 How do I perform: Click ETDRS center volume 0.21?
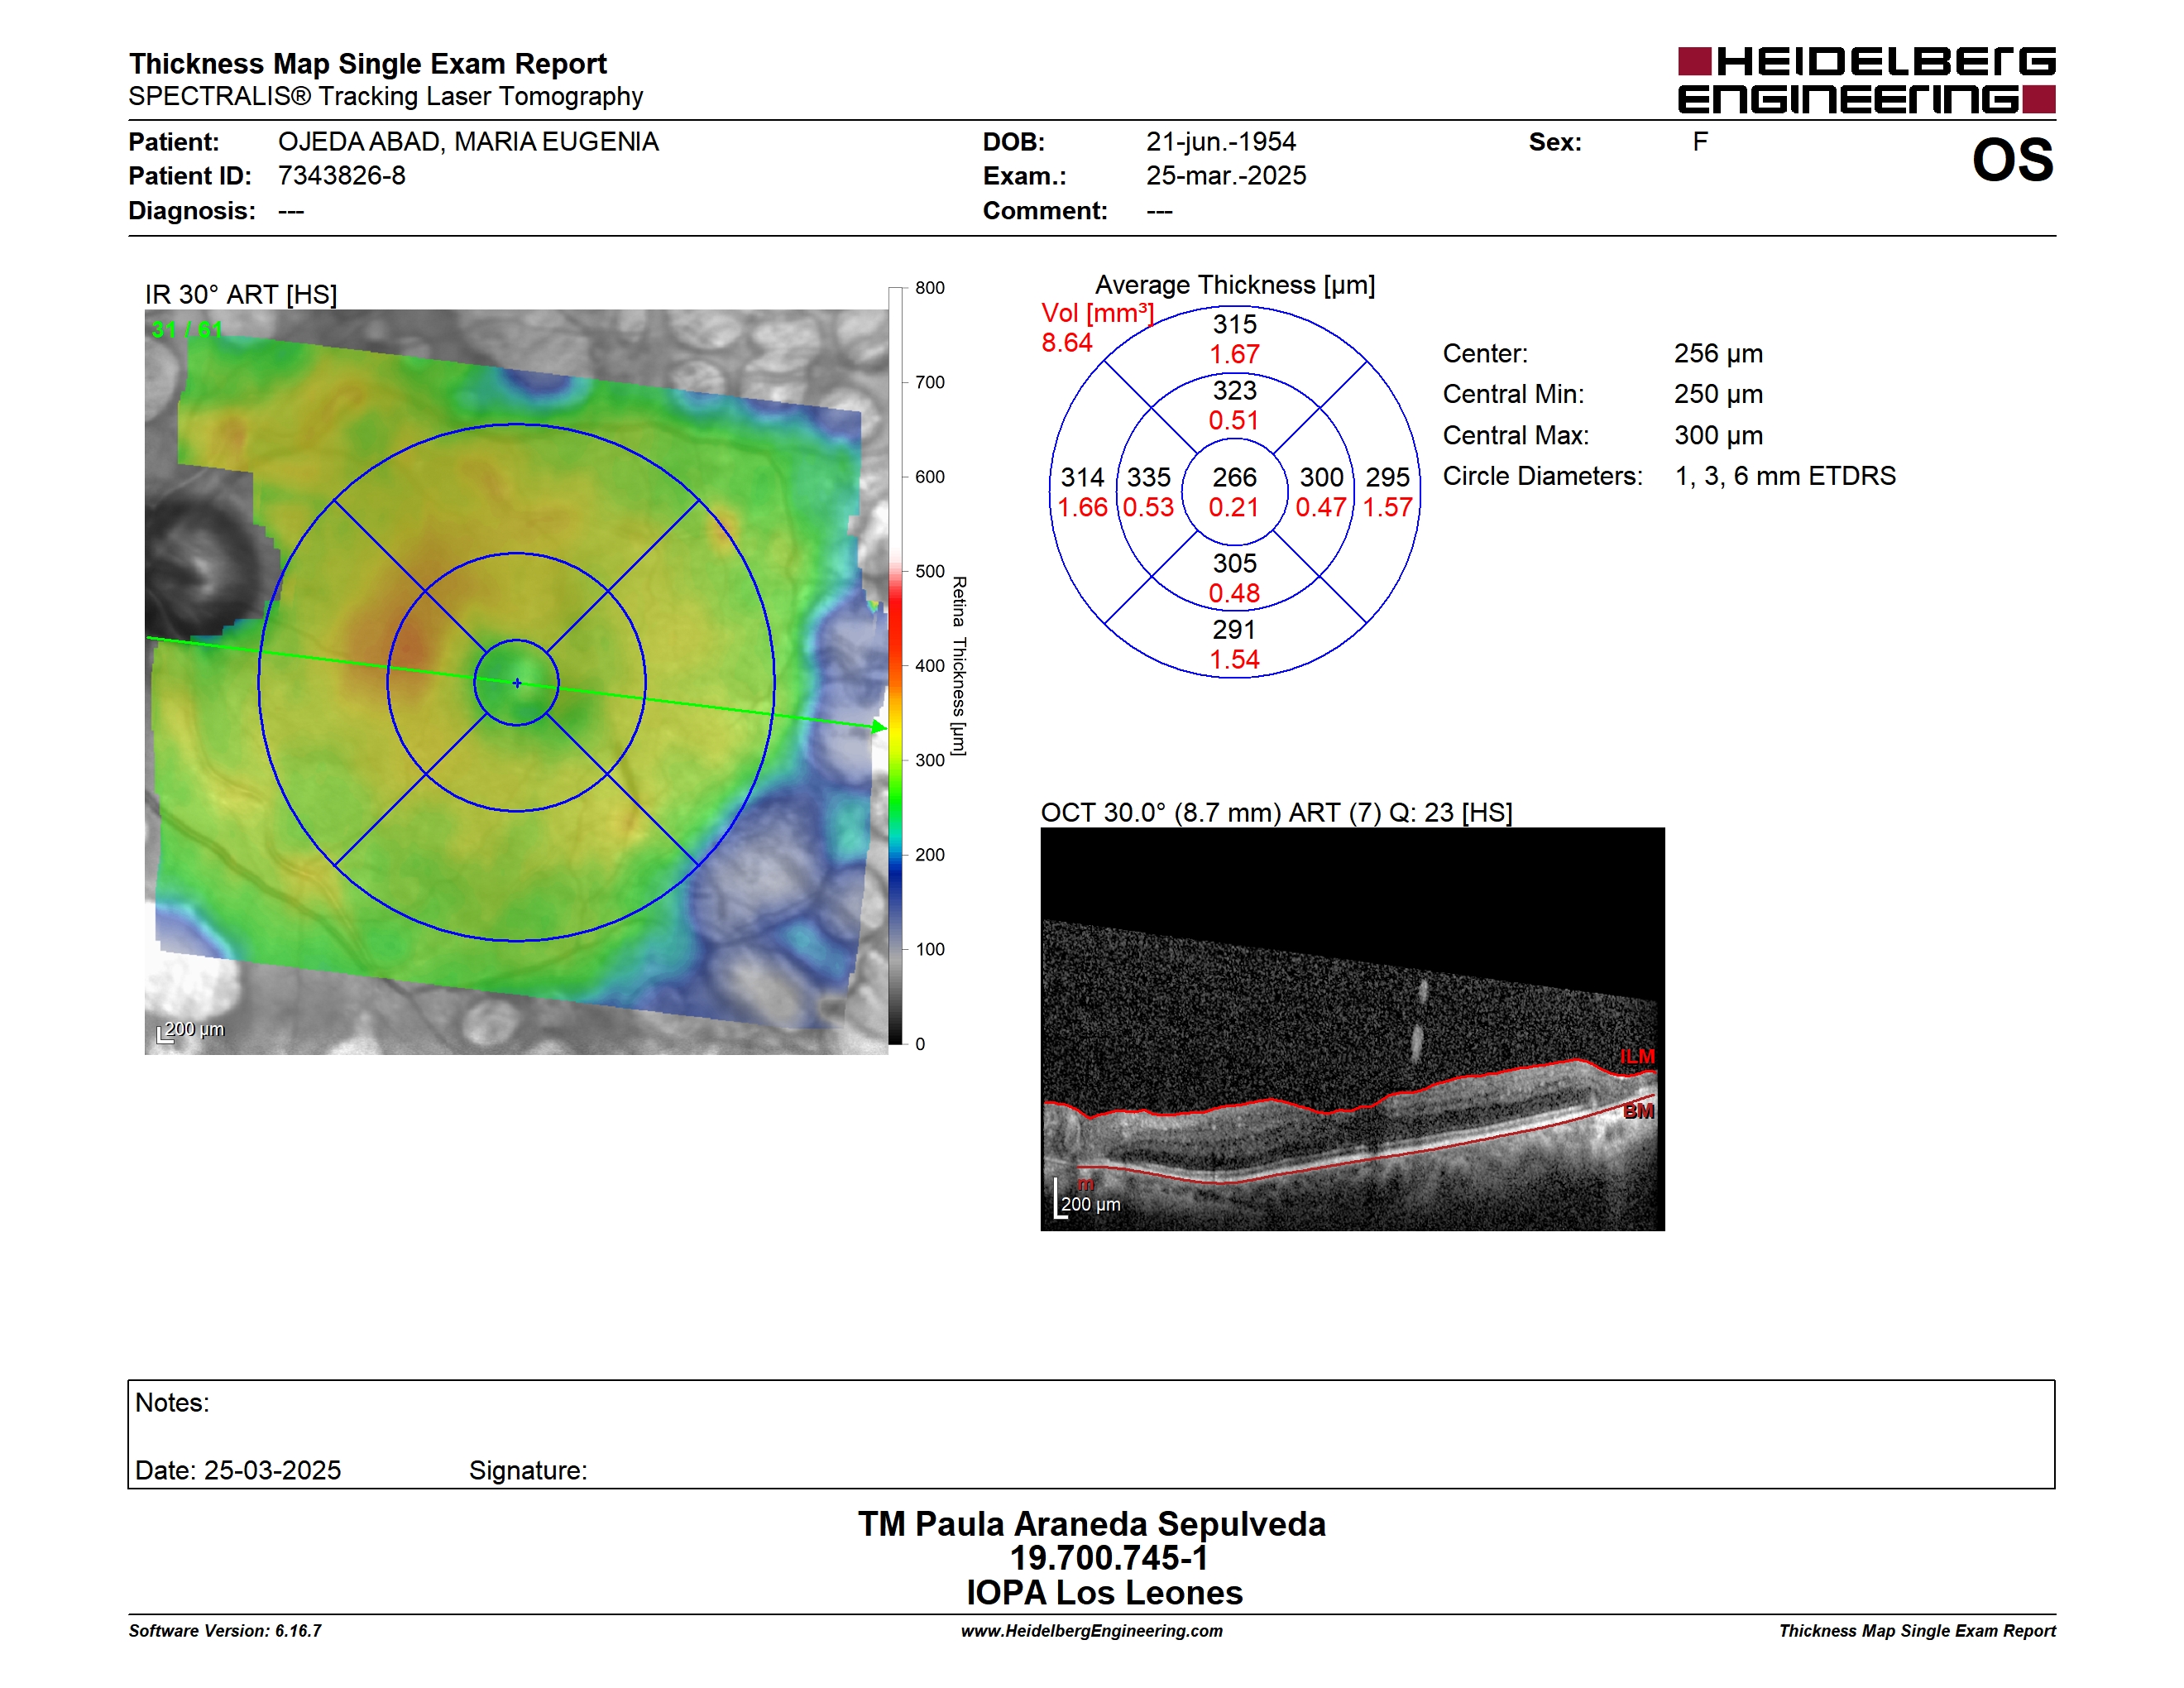[1234, 508]
